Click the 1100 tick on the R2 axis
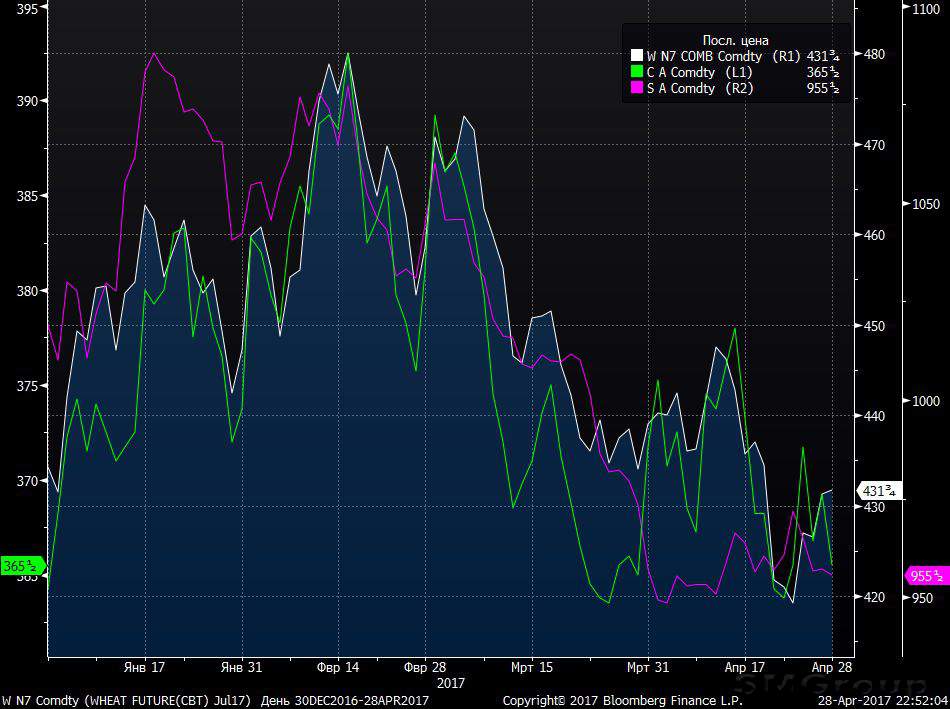This screenshot has height=709, width=950. [925, 8]
